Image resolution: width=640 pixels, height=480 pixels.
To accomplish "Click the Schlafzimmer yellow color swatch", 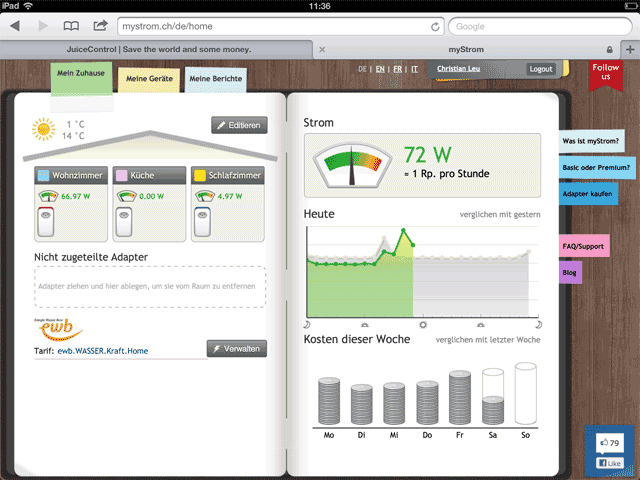I will [x=200, y=176].
